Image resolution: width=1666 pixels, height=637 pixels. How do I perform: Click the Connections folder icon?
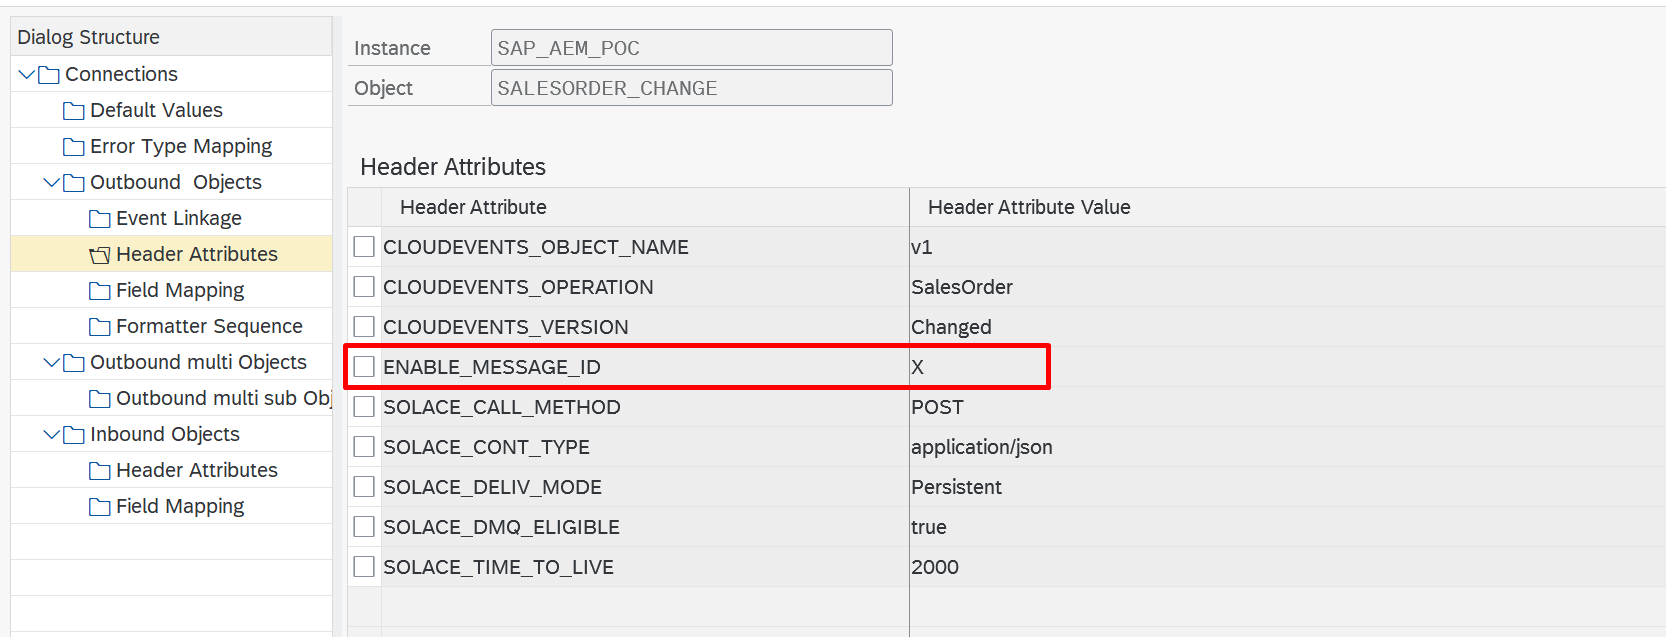(49, 75)
